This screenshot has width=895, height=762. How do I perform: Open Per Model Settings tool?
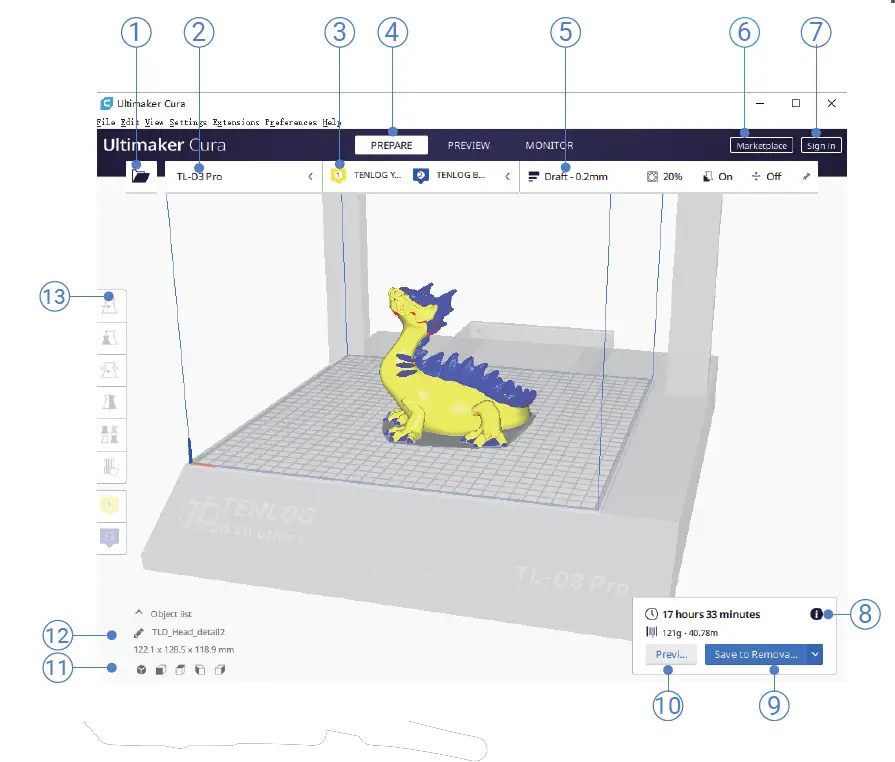[x=111, y=433]
